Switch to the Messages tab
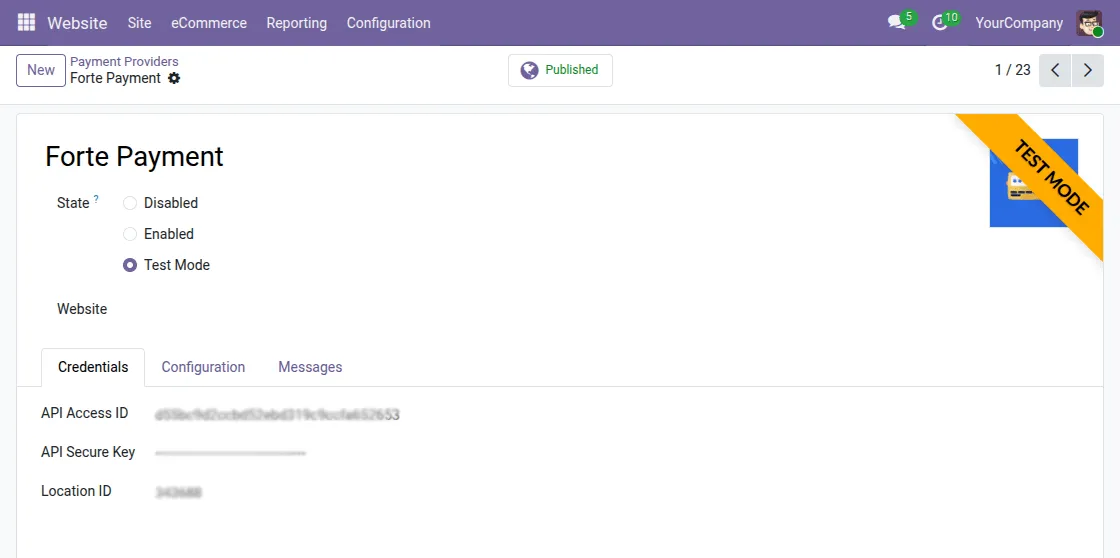 click(x=310, y=367)
